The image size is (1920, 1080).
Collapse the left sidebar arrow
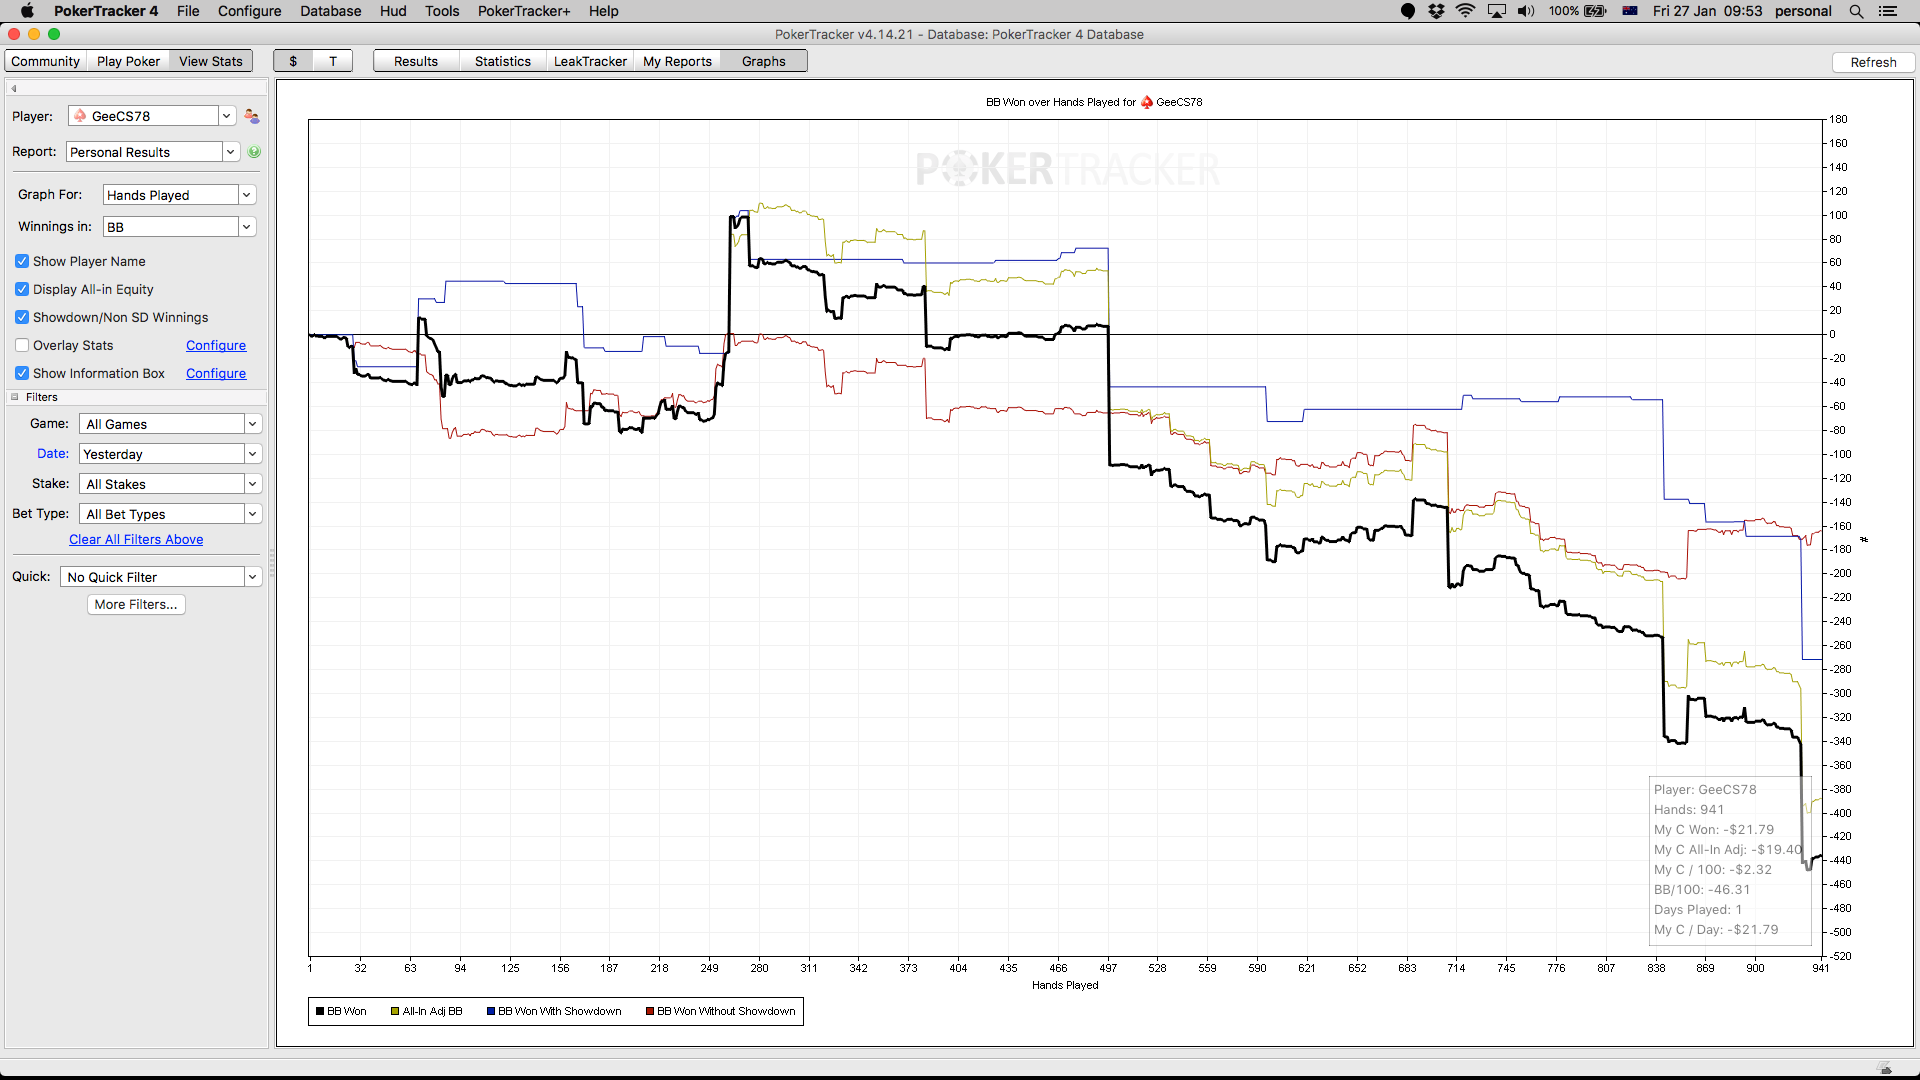click(x=14, y=88)
